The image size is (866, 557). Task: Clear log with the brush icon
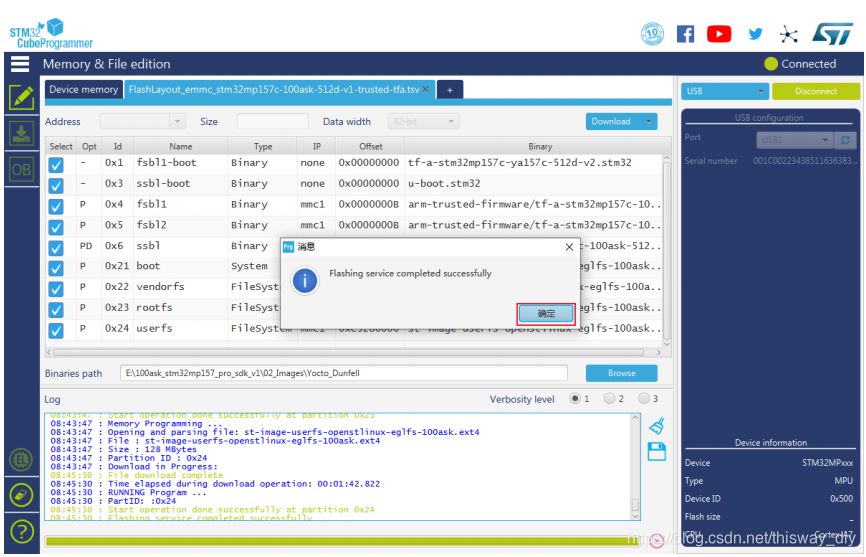click(x=657, y=426)
